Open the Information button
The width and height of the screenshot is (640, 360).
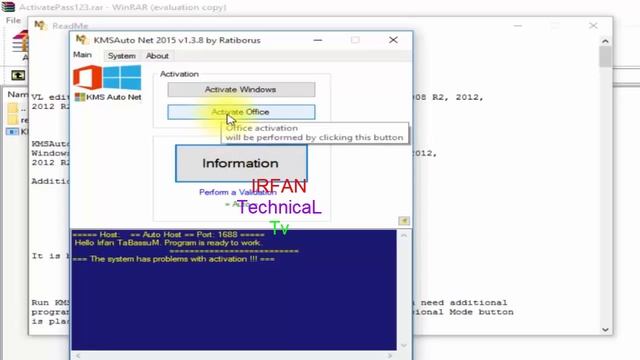coord(241,163)
